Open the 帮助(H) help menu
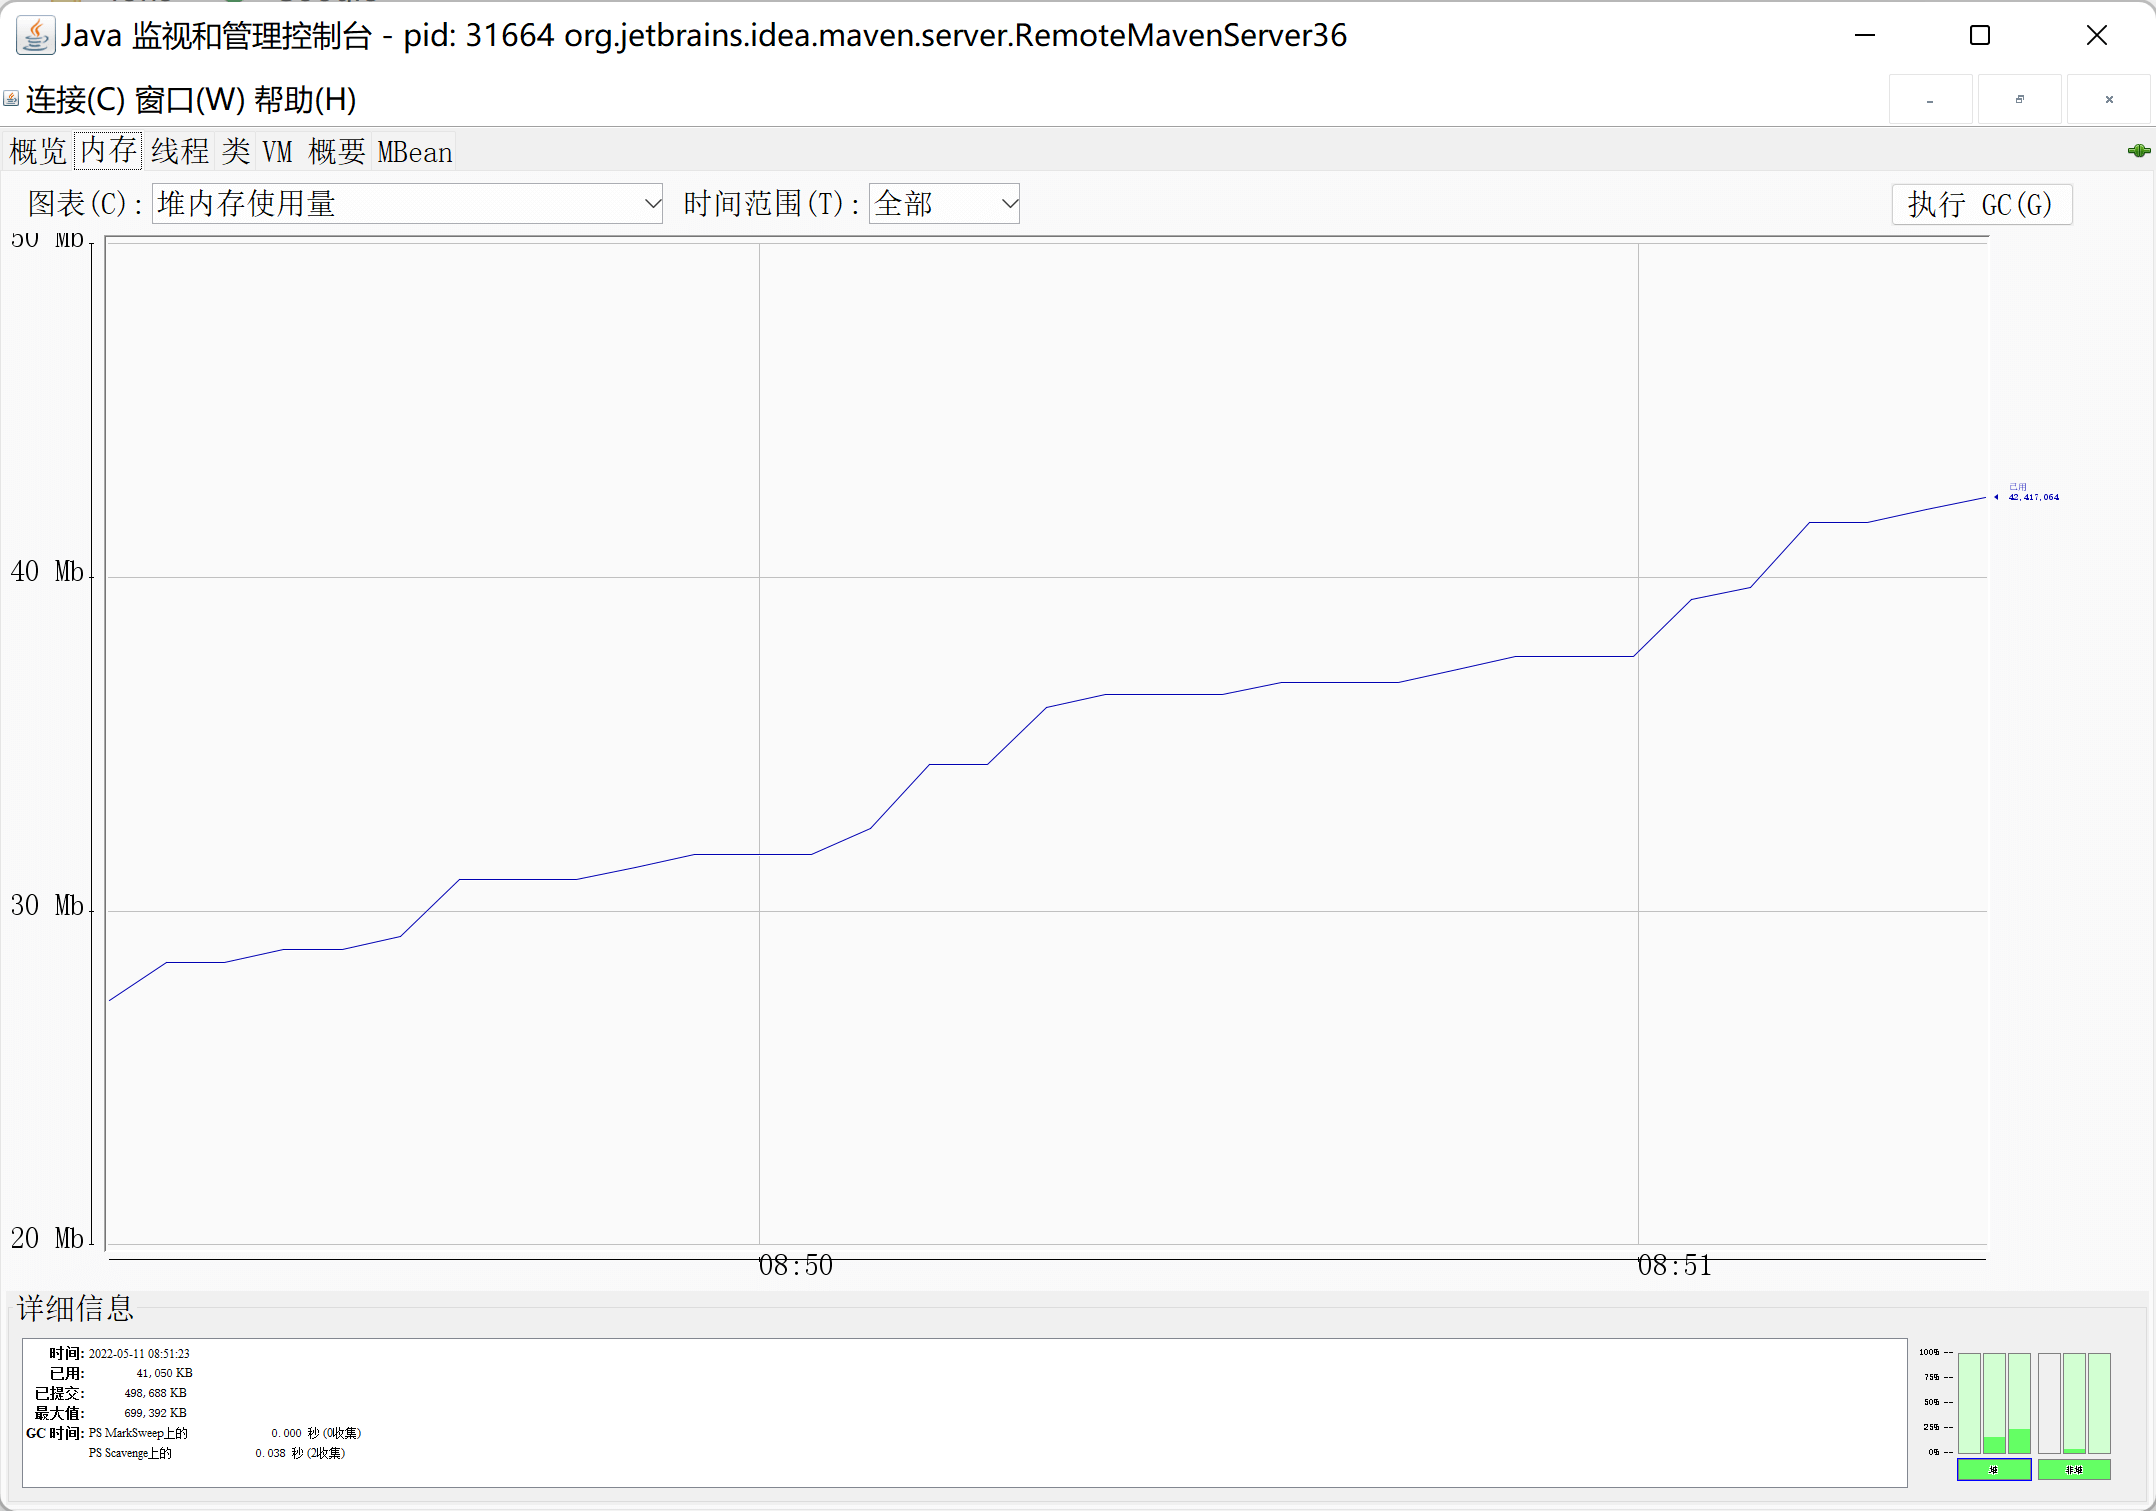Image resolution: width=2156 pixels, height=1511 pixels. click(x=305, y=100)
